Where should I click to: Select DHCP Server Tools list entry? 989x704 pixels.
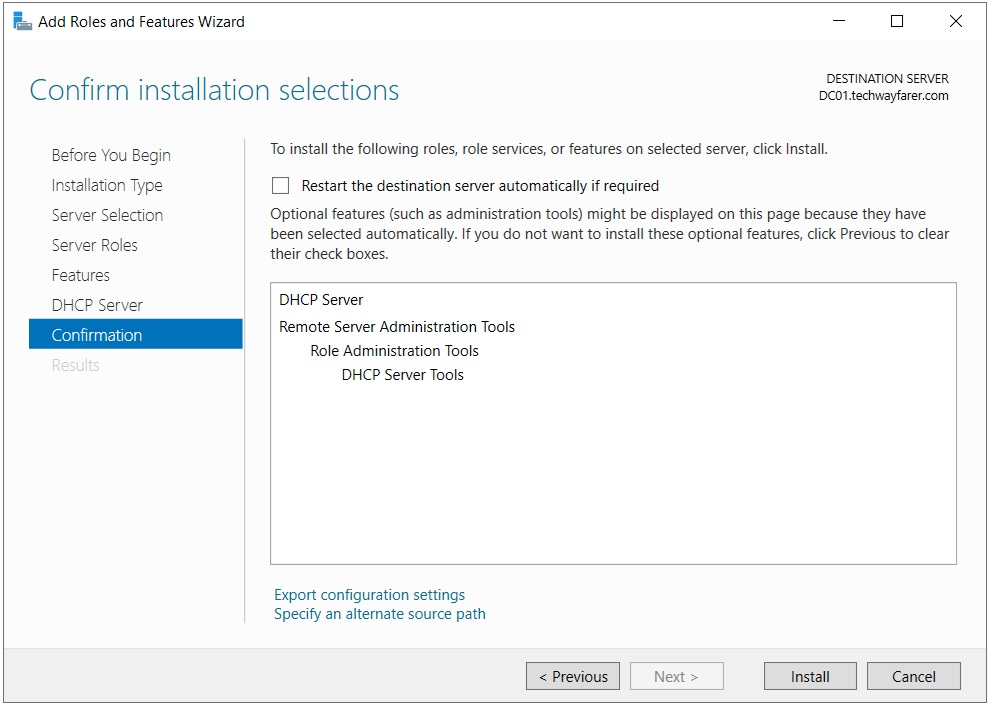402,375
